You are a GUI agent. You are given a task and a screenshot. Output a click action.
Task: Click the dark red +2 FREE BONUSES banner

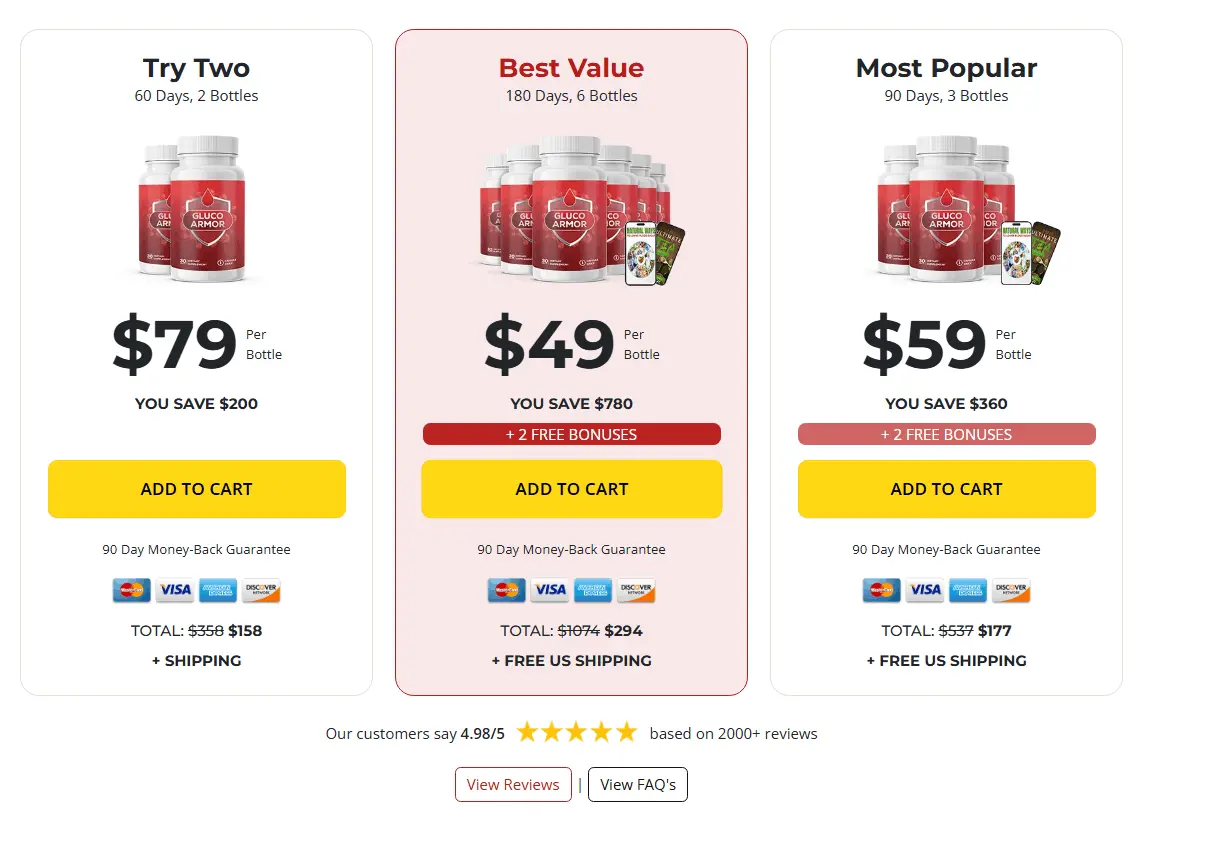(x=572, y=434)
